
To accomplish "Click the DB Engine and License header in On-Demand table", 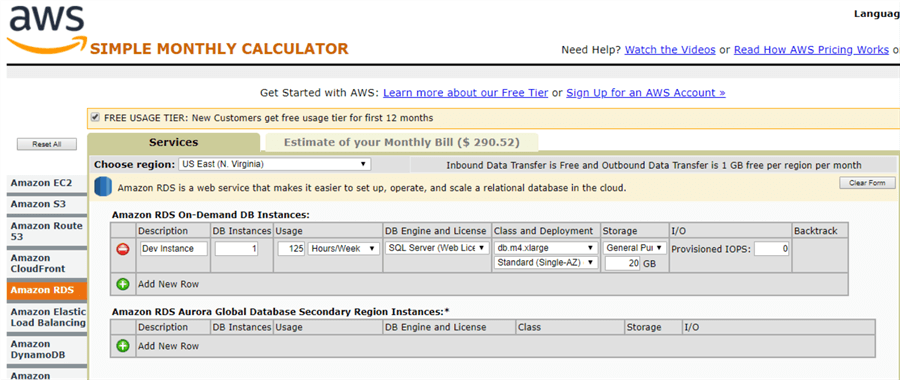I will pos(436,231).
